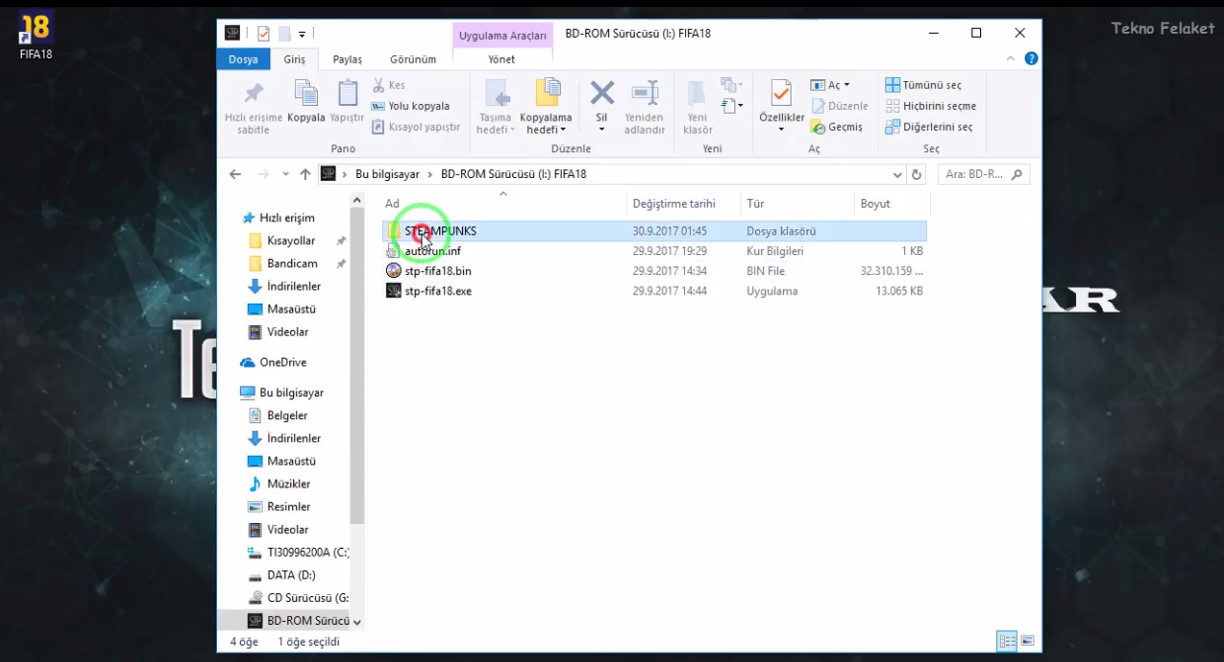Click the help question mark icon
The height and width of the screenshot is (662, 1224).
[1031, 59]
